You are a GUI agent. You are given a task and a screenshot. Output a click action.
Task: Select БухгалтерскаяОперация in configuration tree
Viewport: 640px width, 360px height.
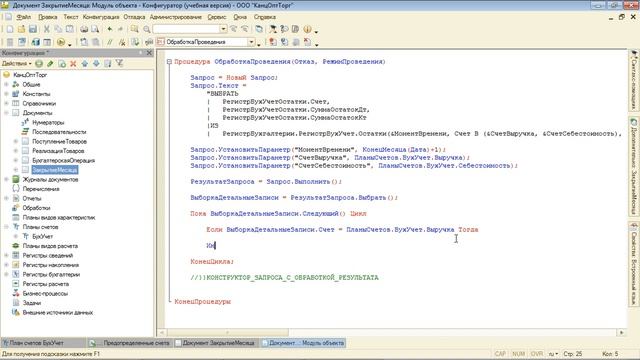(63, 160)
